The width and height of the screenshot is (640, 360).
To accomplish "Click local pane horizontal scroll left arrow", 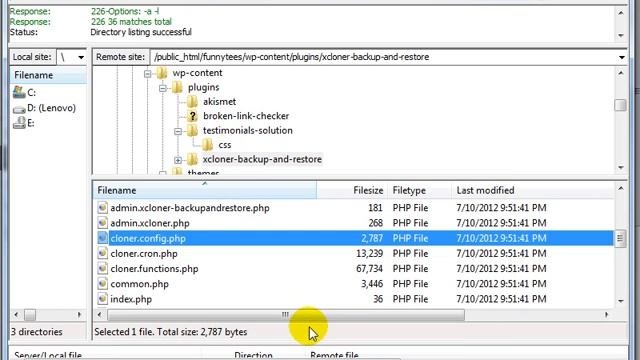I will pyautogui.click(x=16, y=315).
